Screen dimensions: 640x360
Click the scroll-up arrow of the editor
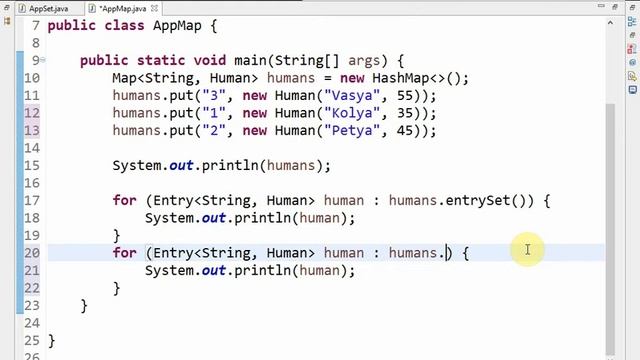click(610, 23)
